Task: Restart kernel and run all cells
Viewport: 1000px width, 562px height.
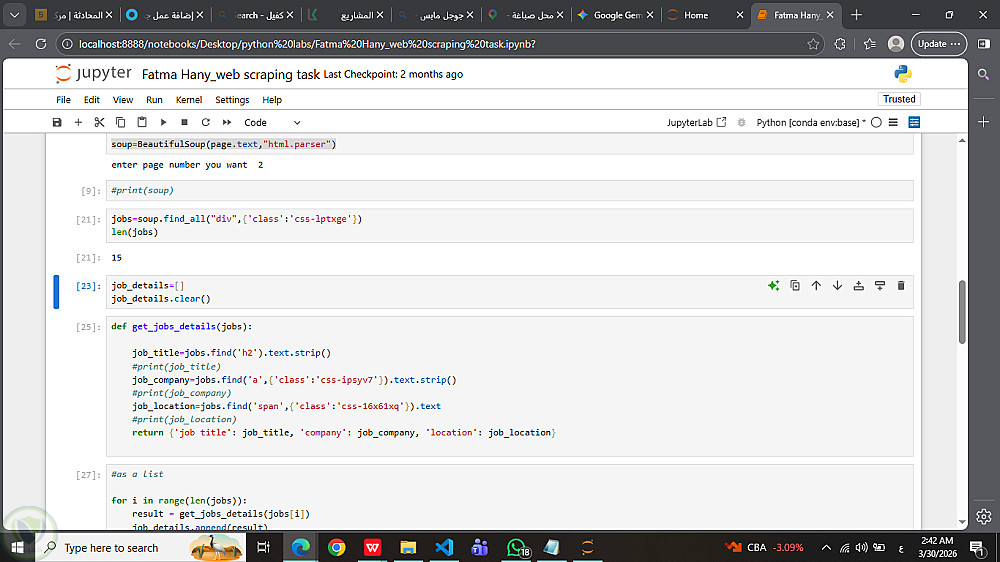Action: point(227,122)
